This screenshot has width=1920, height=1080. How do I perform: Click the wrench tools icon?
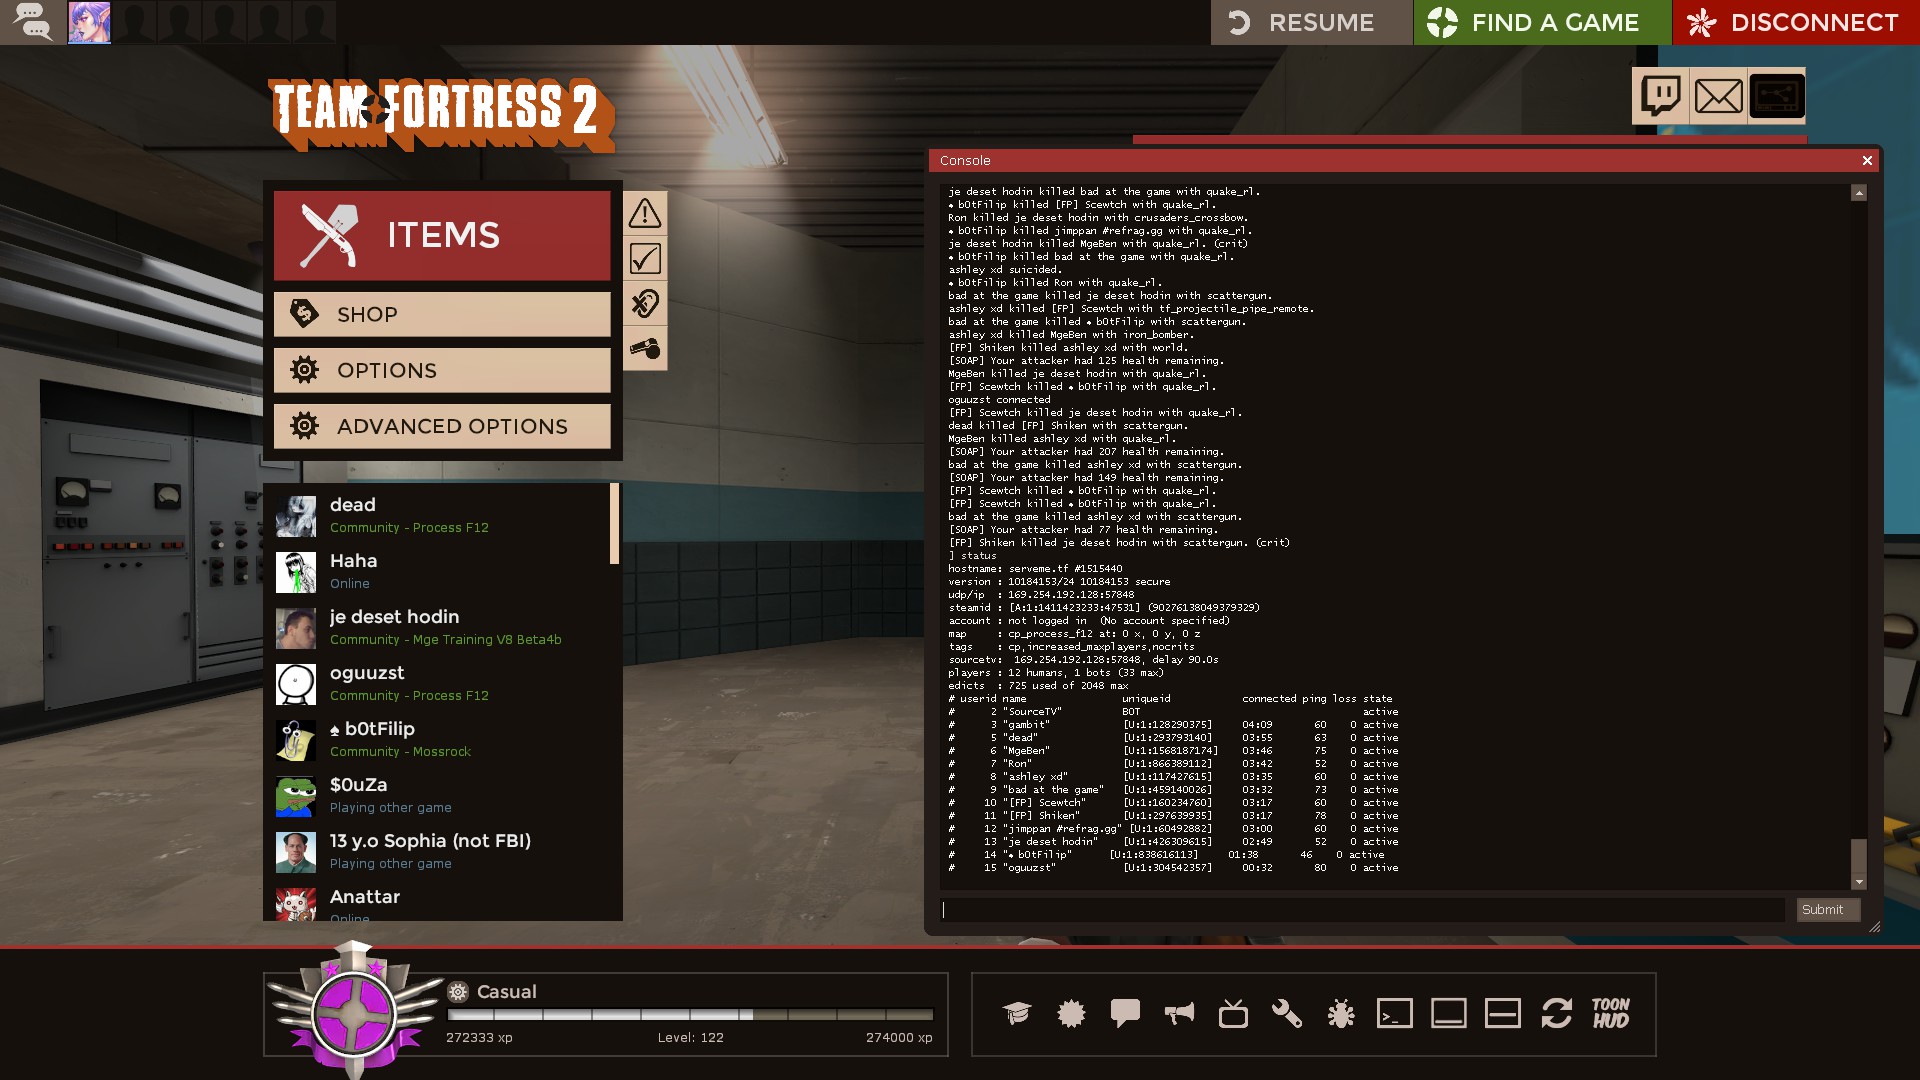coord(1286,1014)
